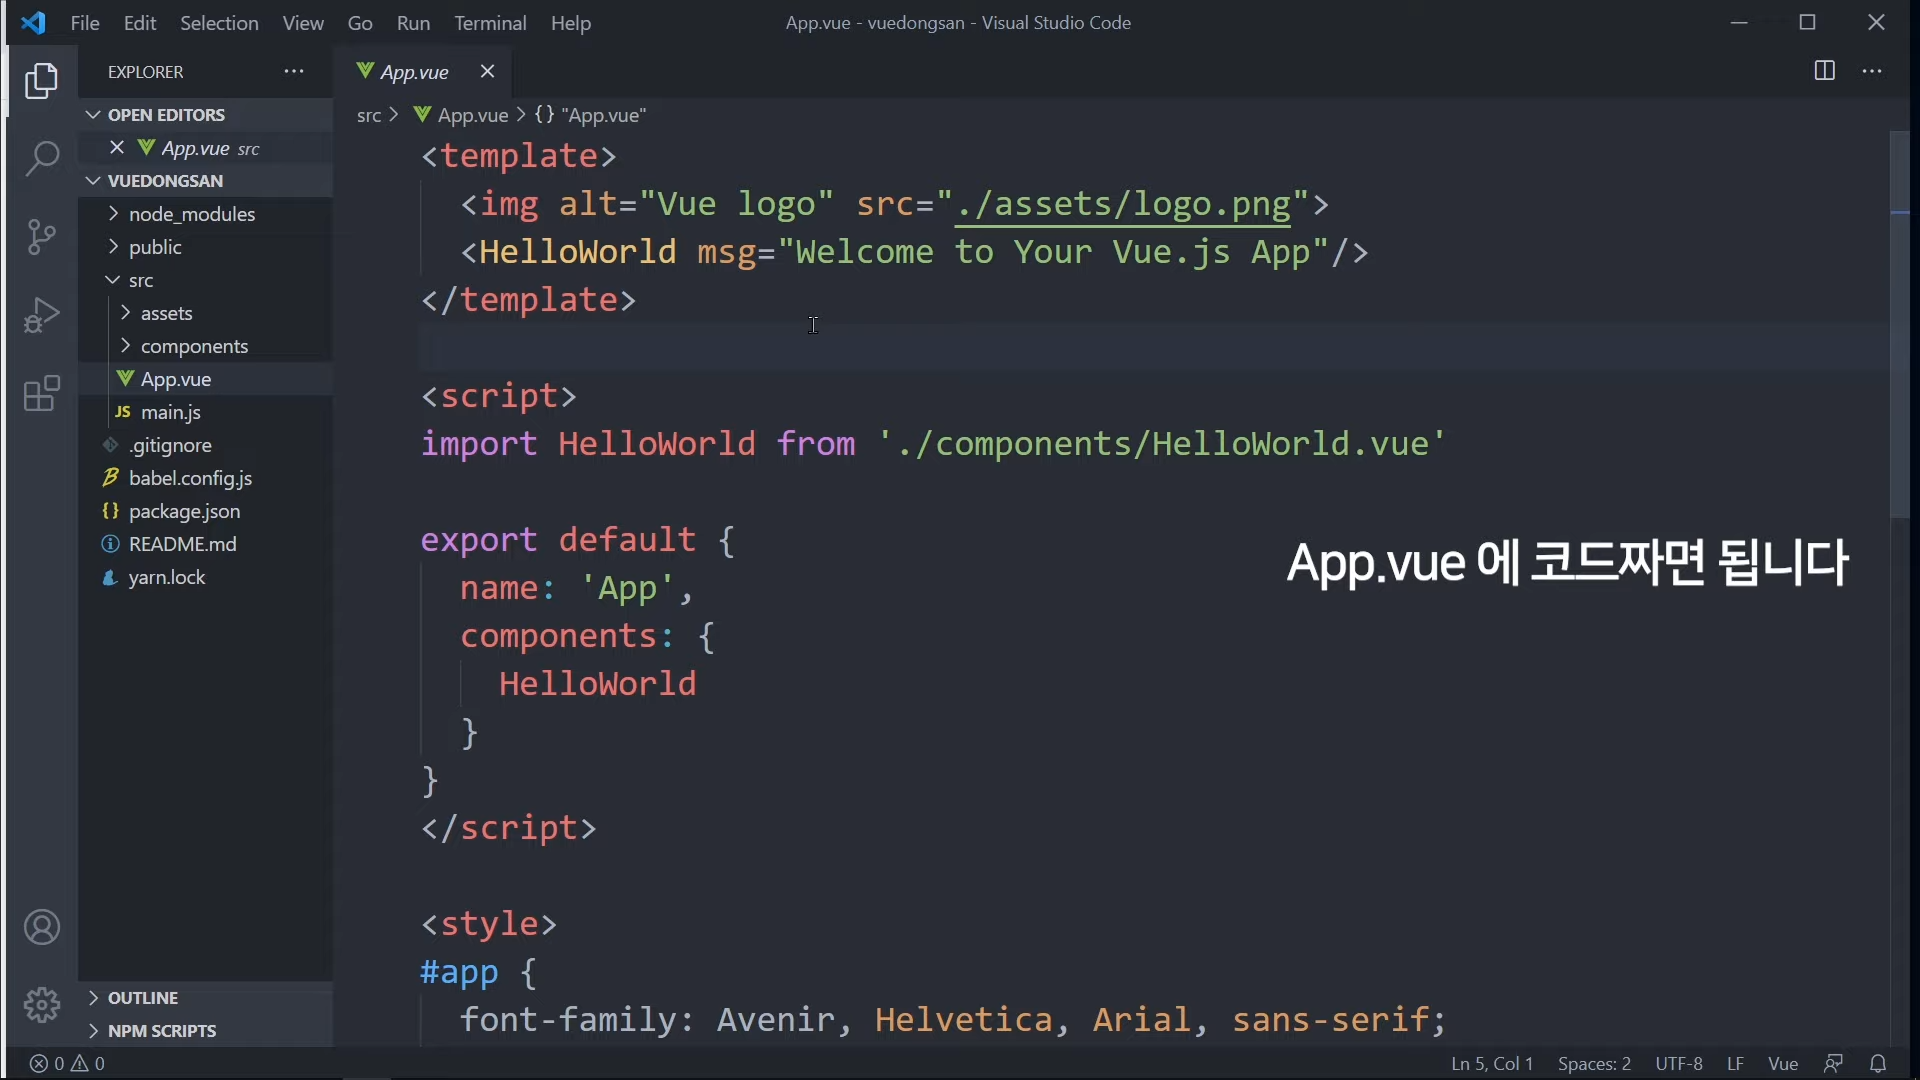The width and height of the screenshot is (1920, 1080).
Task: Expand the NPM SCRIPTS section
Action: click(162, 1031)
